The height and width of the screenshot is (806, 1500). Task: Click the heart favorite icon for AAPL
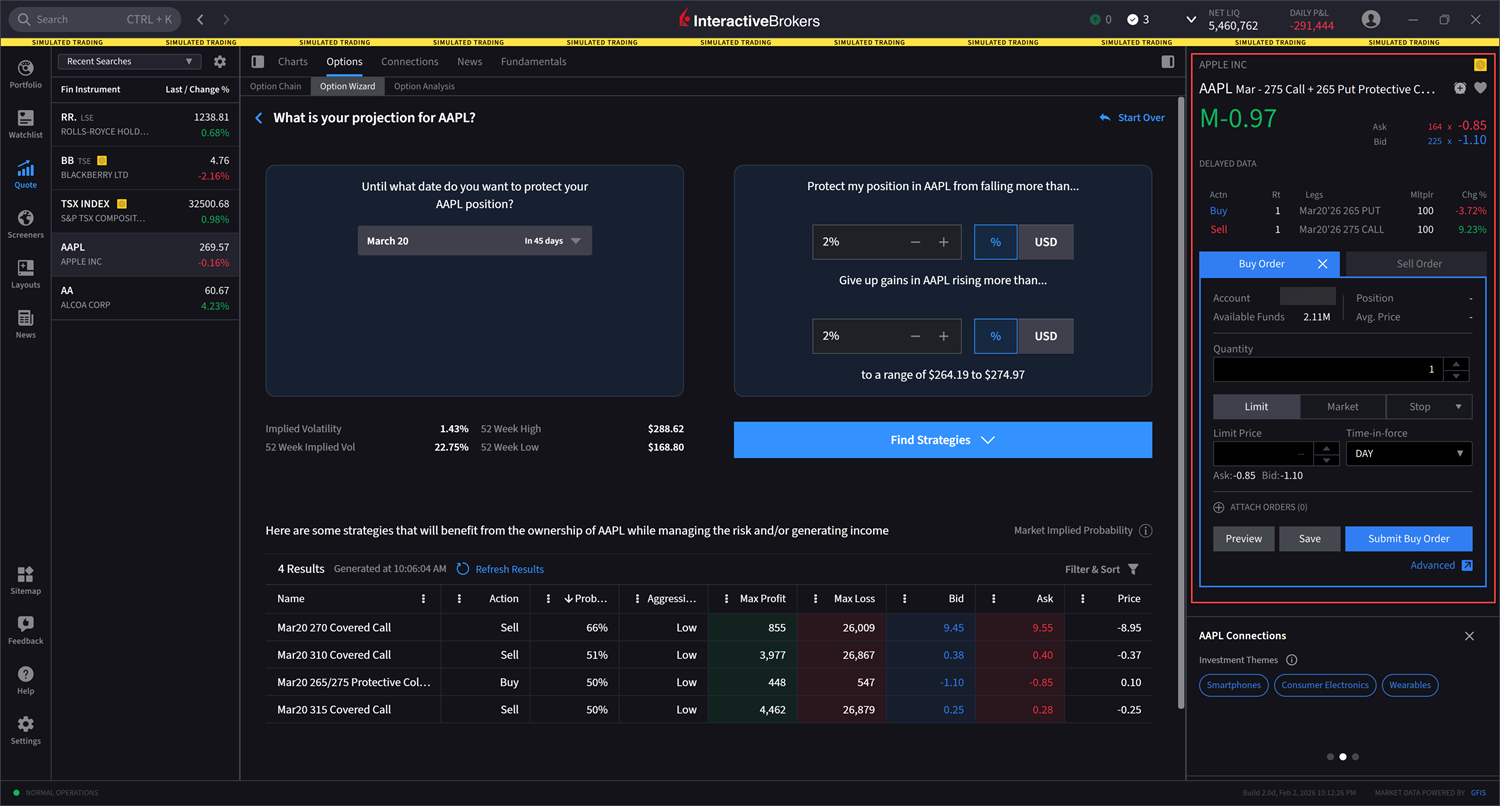(x=1481, y=88)
